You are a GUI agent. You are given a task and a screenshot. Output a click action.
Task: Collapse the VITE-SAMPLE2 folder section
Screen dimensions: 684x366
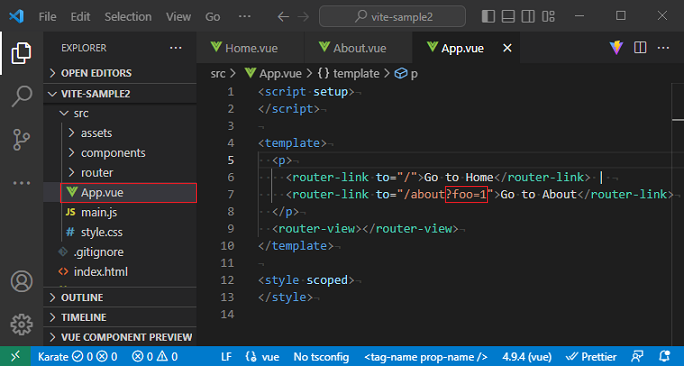(120, 94)
